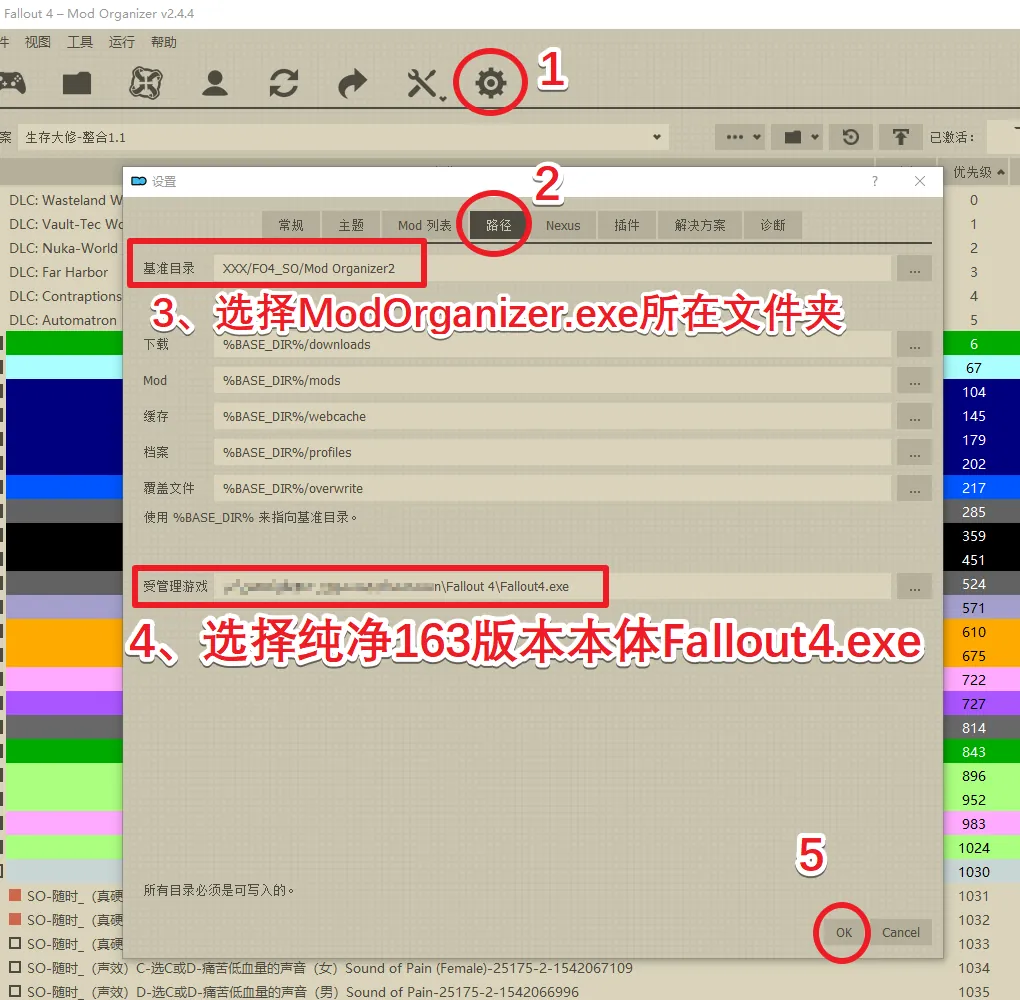
Task: Click the curved arrow executables icon
Action: 353,83
